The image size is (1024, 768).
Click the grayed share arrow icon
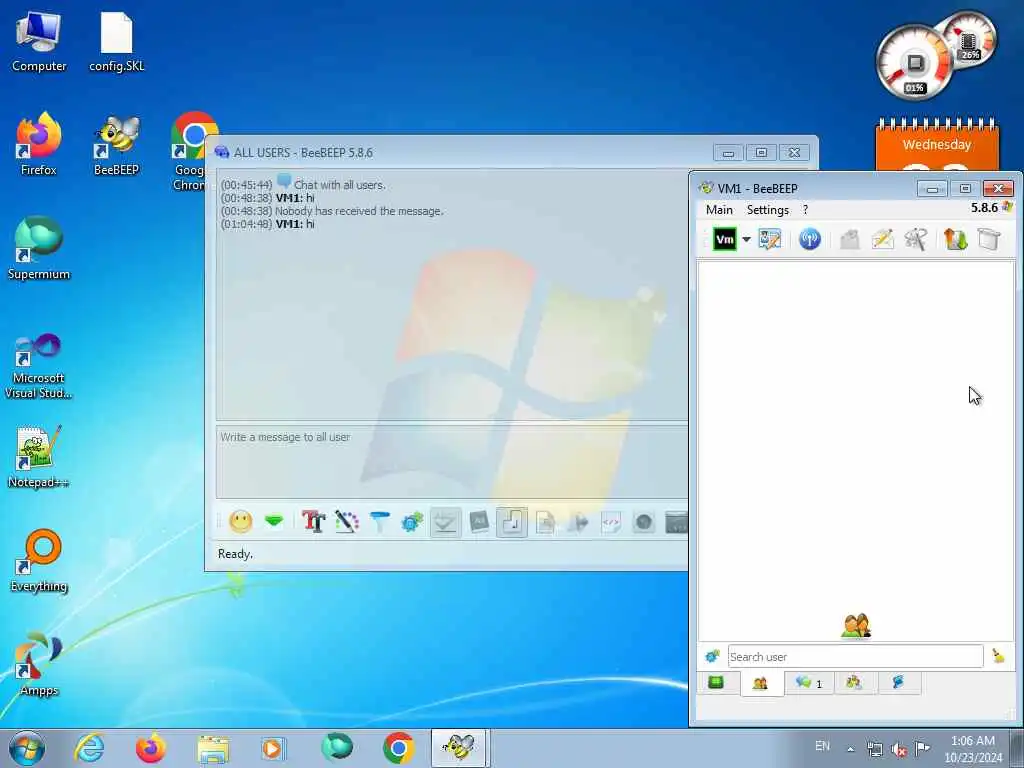(x=578, y=522)
